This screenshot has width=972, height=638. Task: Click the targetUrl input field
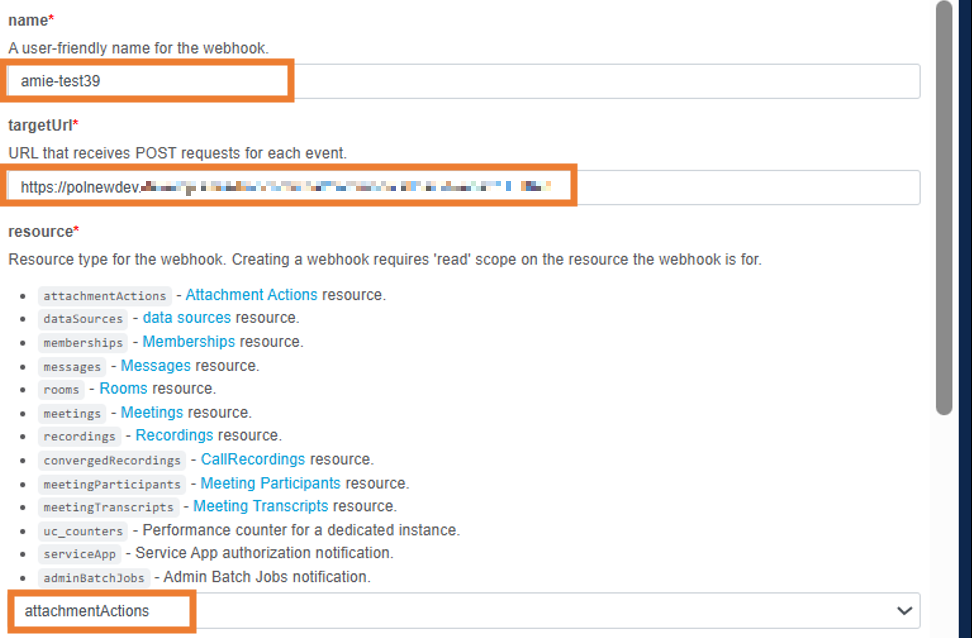click(x=462, y=187)
